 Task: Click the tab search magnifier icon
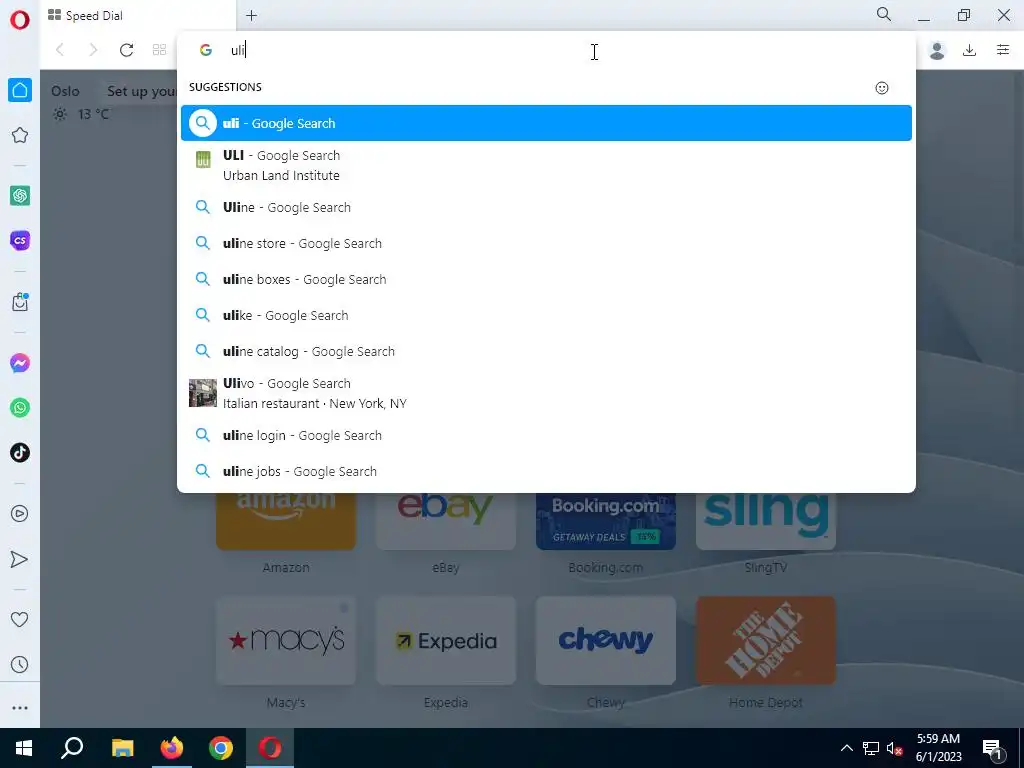point(884,14)
